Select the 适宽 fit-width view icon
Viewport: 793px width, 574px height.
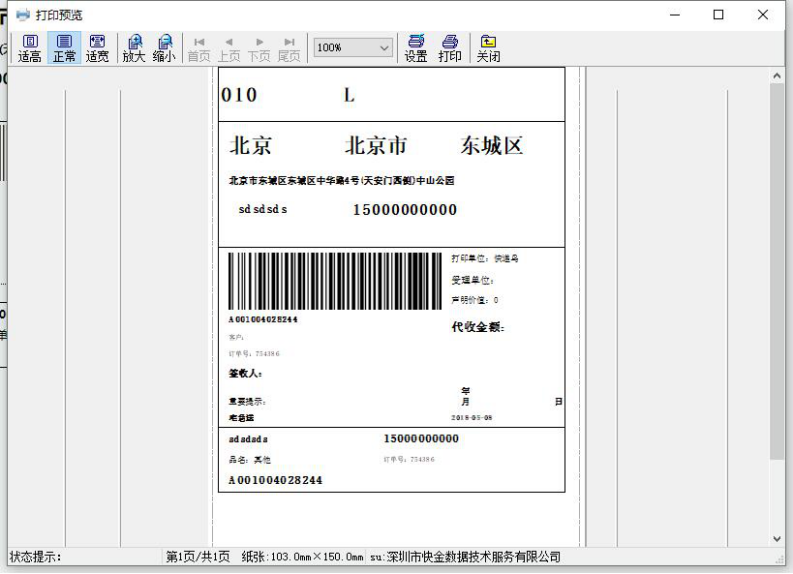(x=97, y=48)
